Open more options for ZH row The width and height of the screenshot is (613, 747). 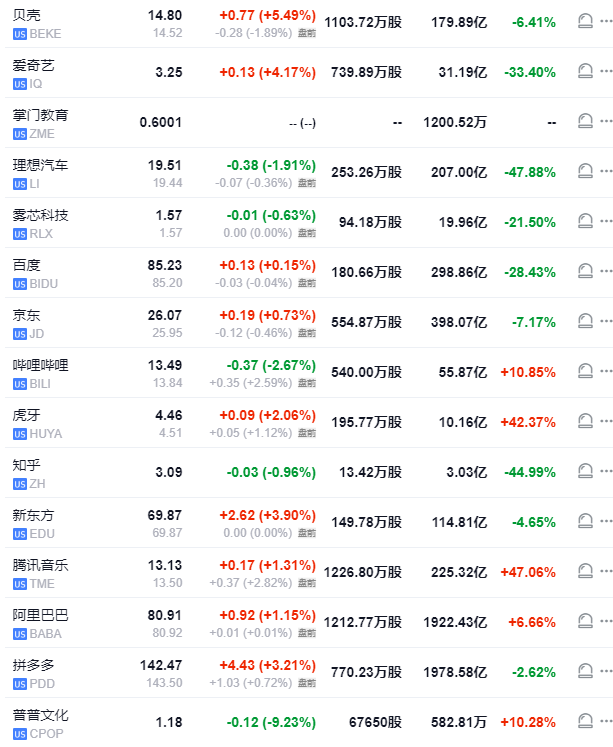[606, 471]
